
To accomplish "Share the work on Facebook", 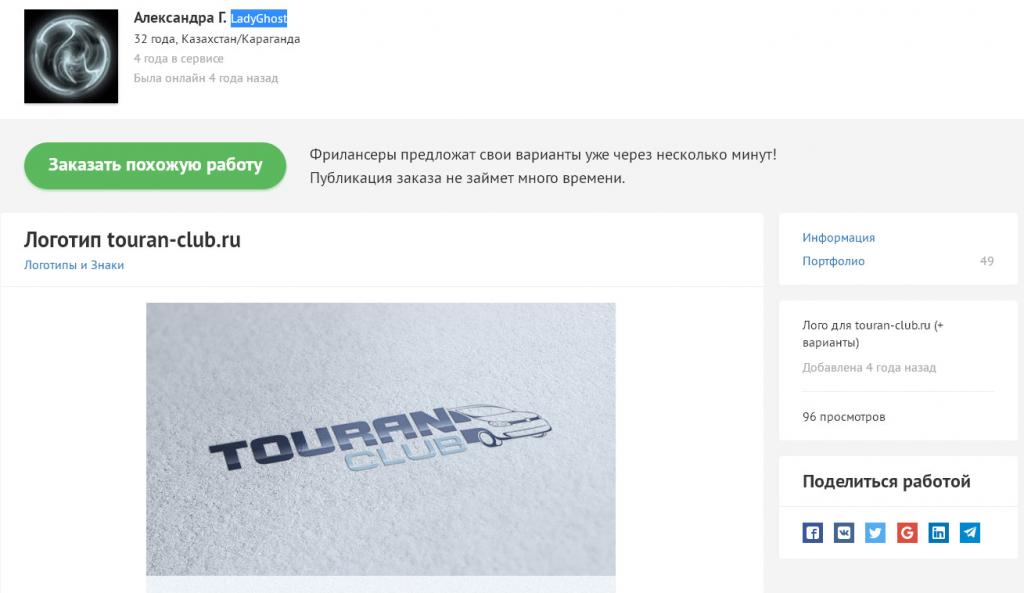I will (812, 532).
